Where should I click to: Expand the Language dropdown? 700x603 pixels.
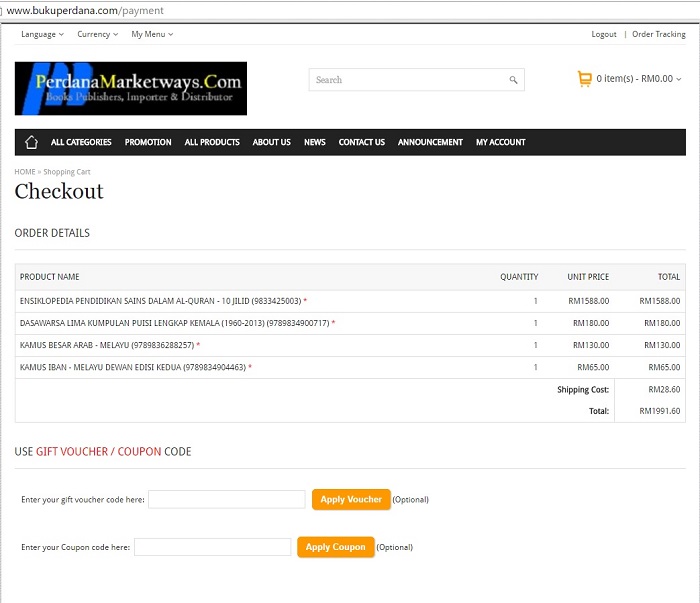click(42, 34)
